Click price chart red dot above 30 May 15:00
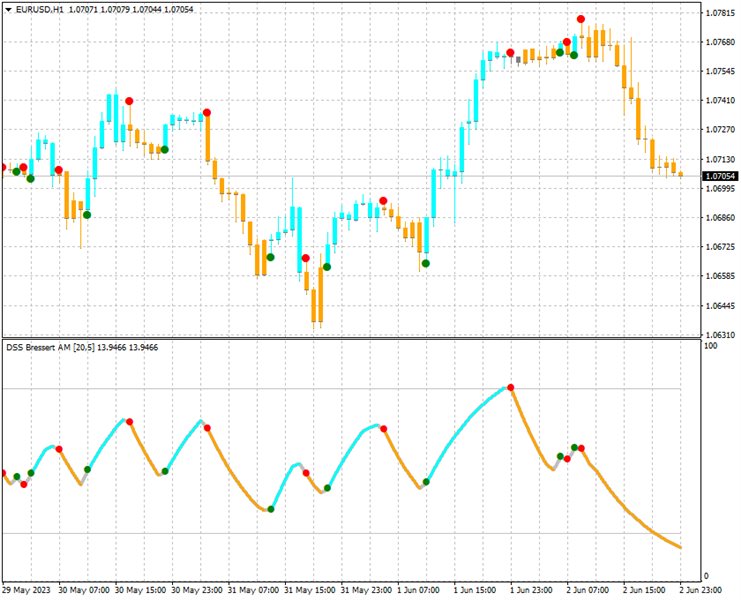The image size is (741, 600). (129, 101)
